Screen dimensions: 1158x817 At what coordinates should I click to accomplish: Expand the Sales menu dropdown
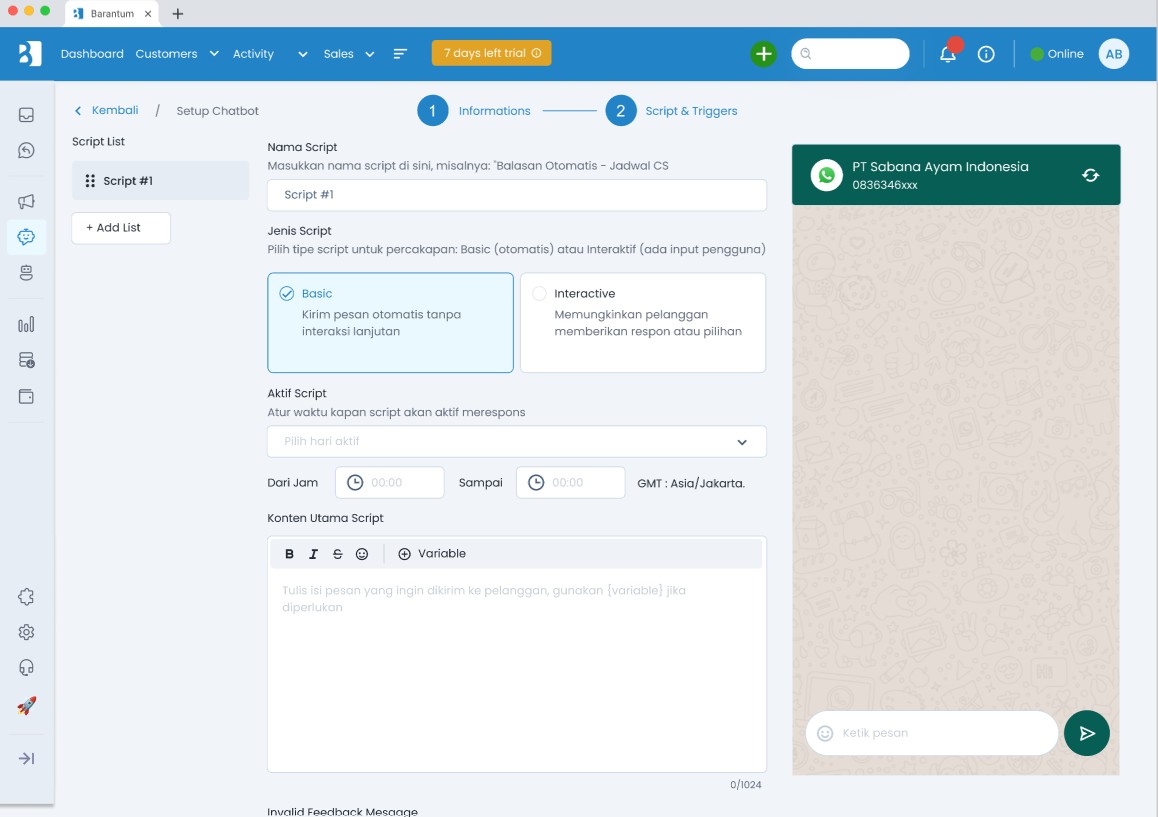point(369,54)
